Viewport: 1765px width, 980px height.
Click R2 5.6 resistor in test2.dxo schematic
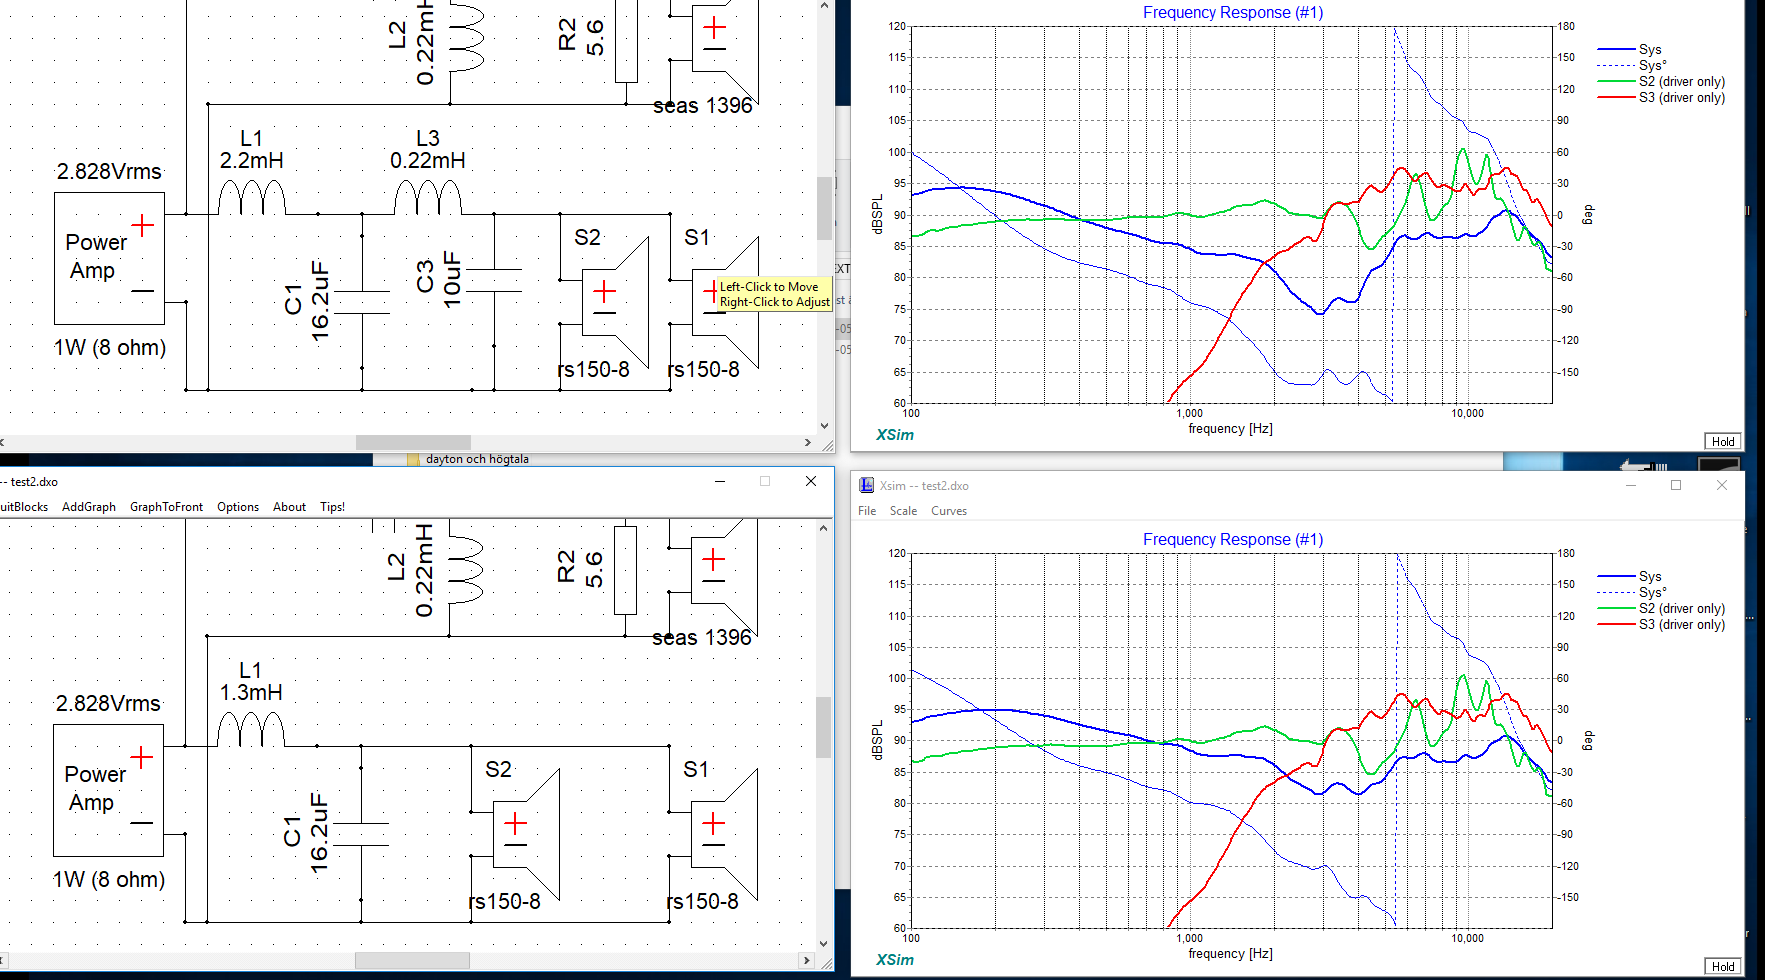click(625, 570)
